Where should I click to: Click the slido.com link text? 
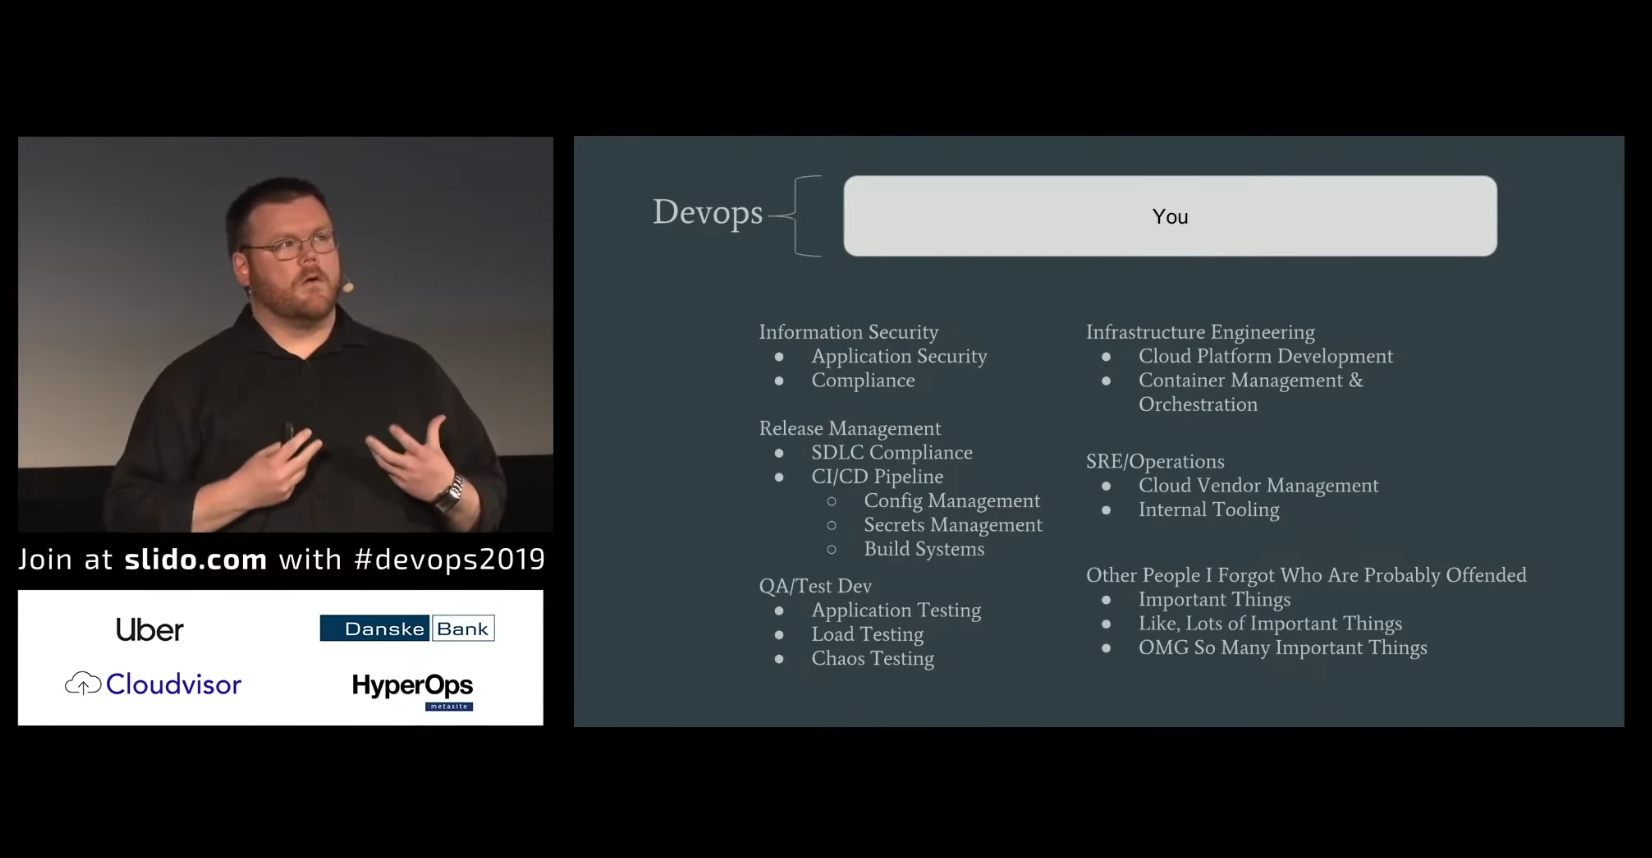pyautogui.click(x=195, y=559)
